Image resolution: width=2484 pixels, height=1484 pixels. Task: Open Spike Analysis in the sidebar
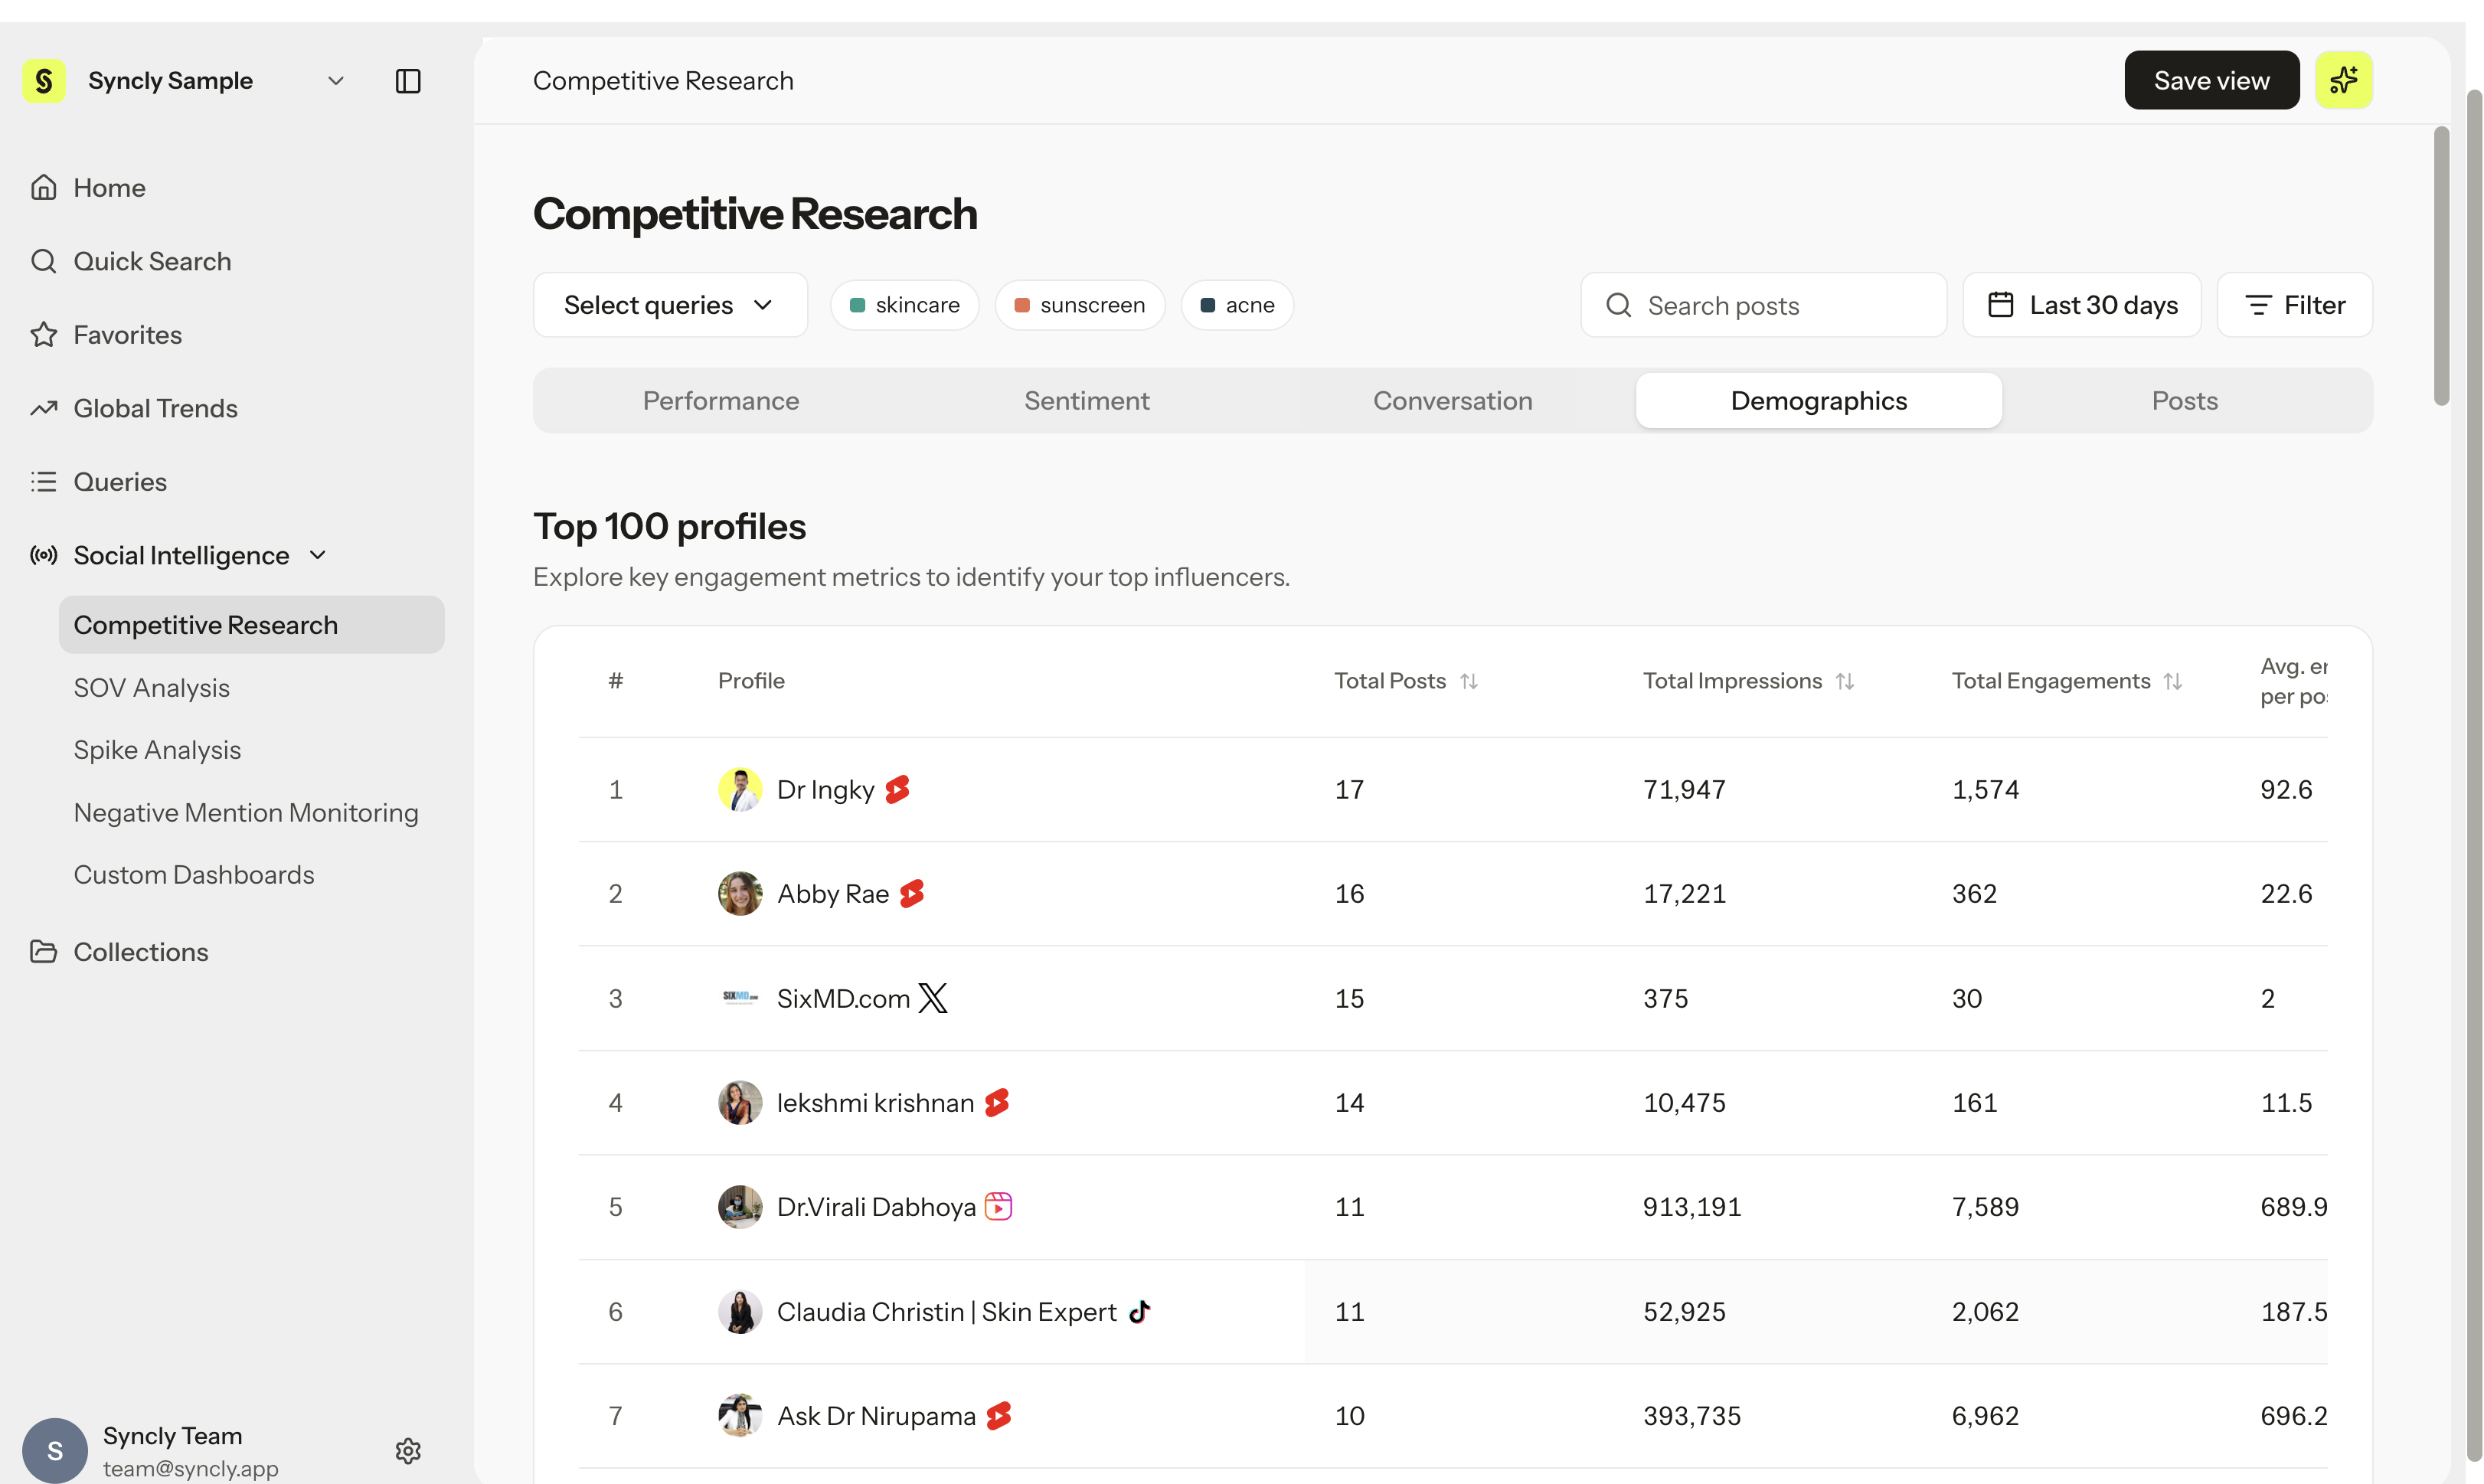pos(157,750)
